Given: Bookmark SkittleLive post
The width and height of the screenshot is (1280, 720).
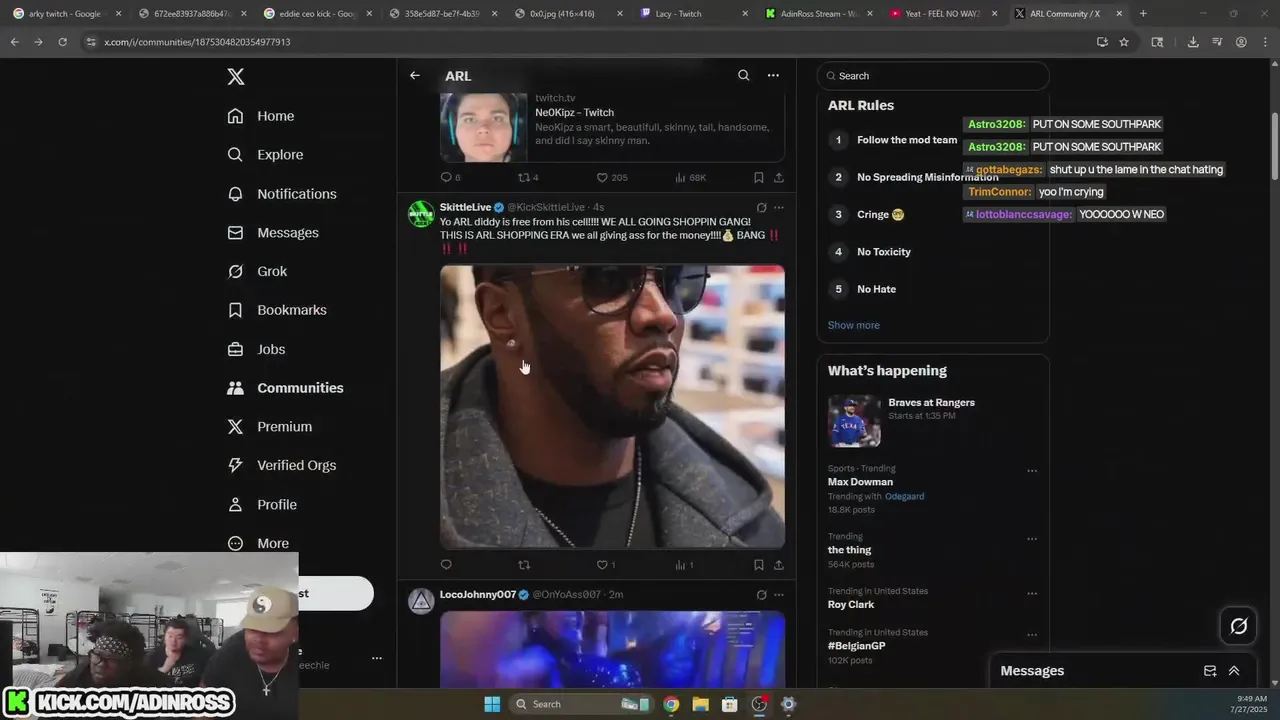Looking at the screenshot, I should 759,565.
